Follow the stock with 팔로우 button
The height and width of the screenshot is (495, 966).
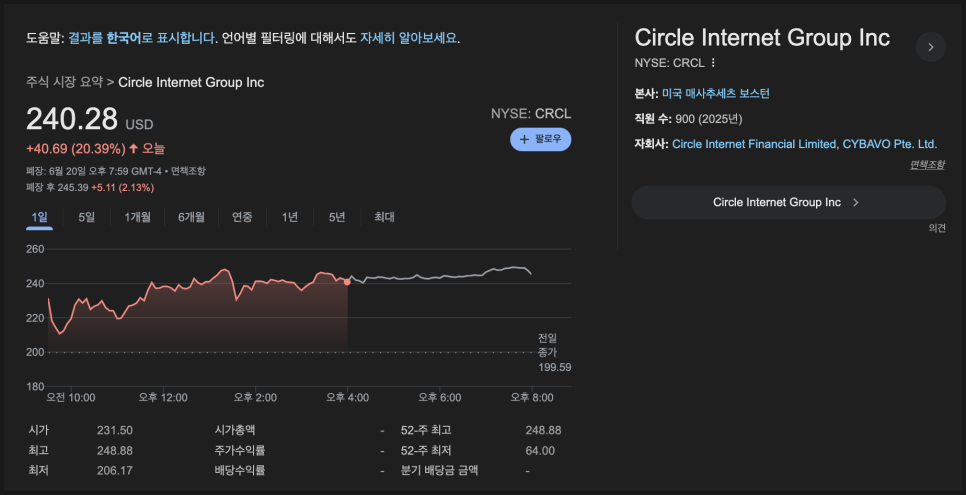click(x=540, y=139)
